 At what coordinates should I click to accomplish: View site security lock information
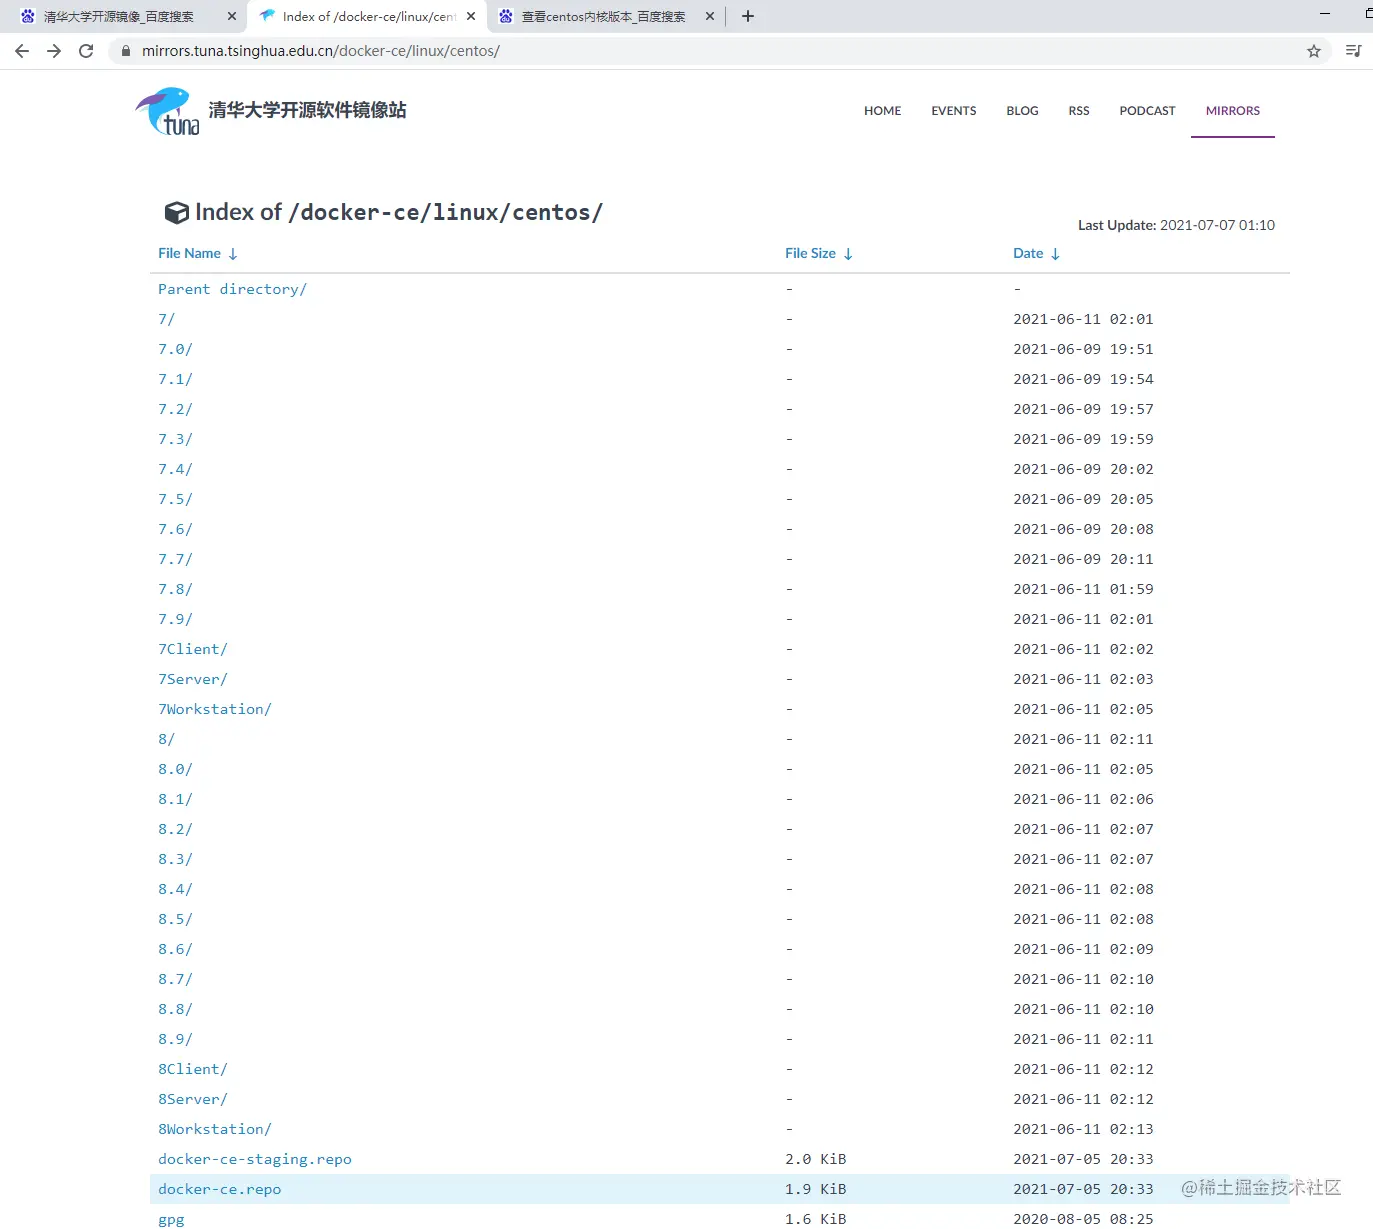click(x=126, y=51)
